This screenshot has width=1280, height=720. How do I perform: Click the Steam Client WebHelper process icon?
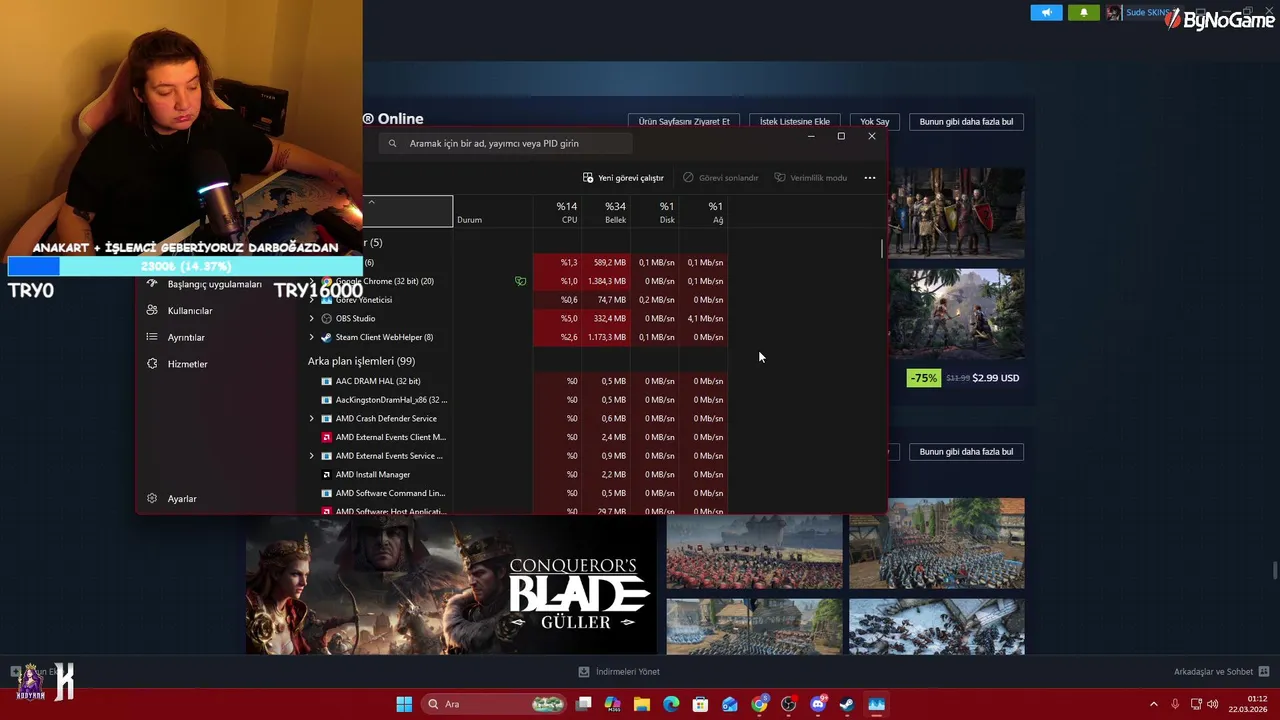pyautogui.click(x=326, y=337)
